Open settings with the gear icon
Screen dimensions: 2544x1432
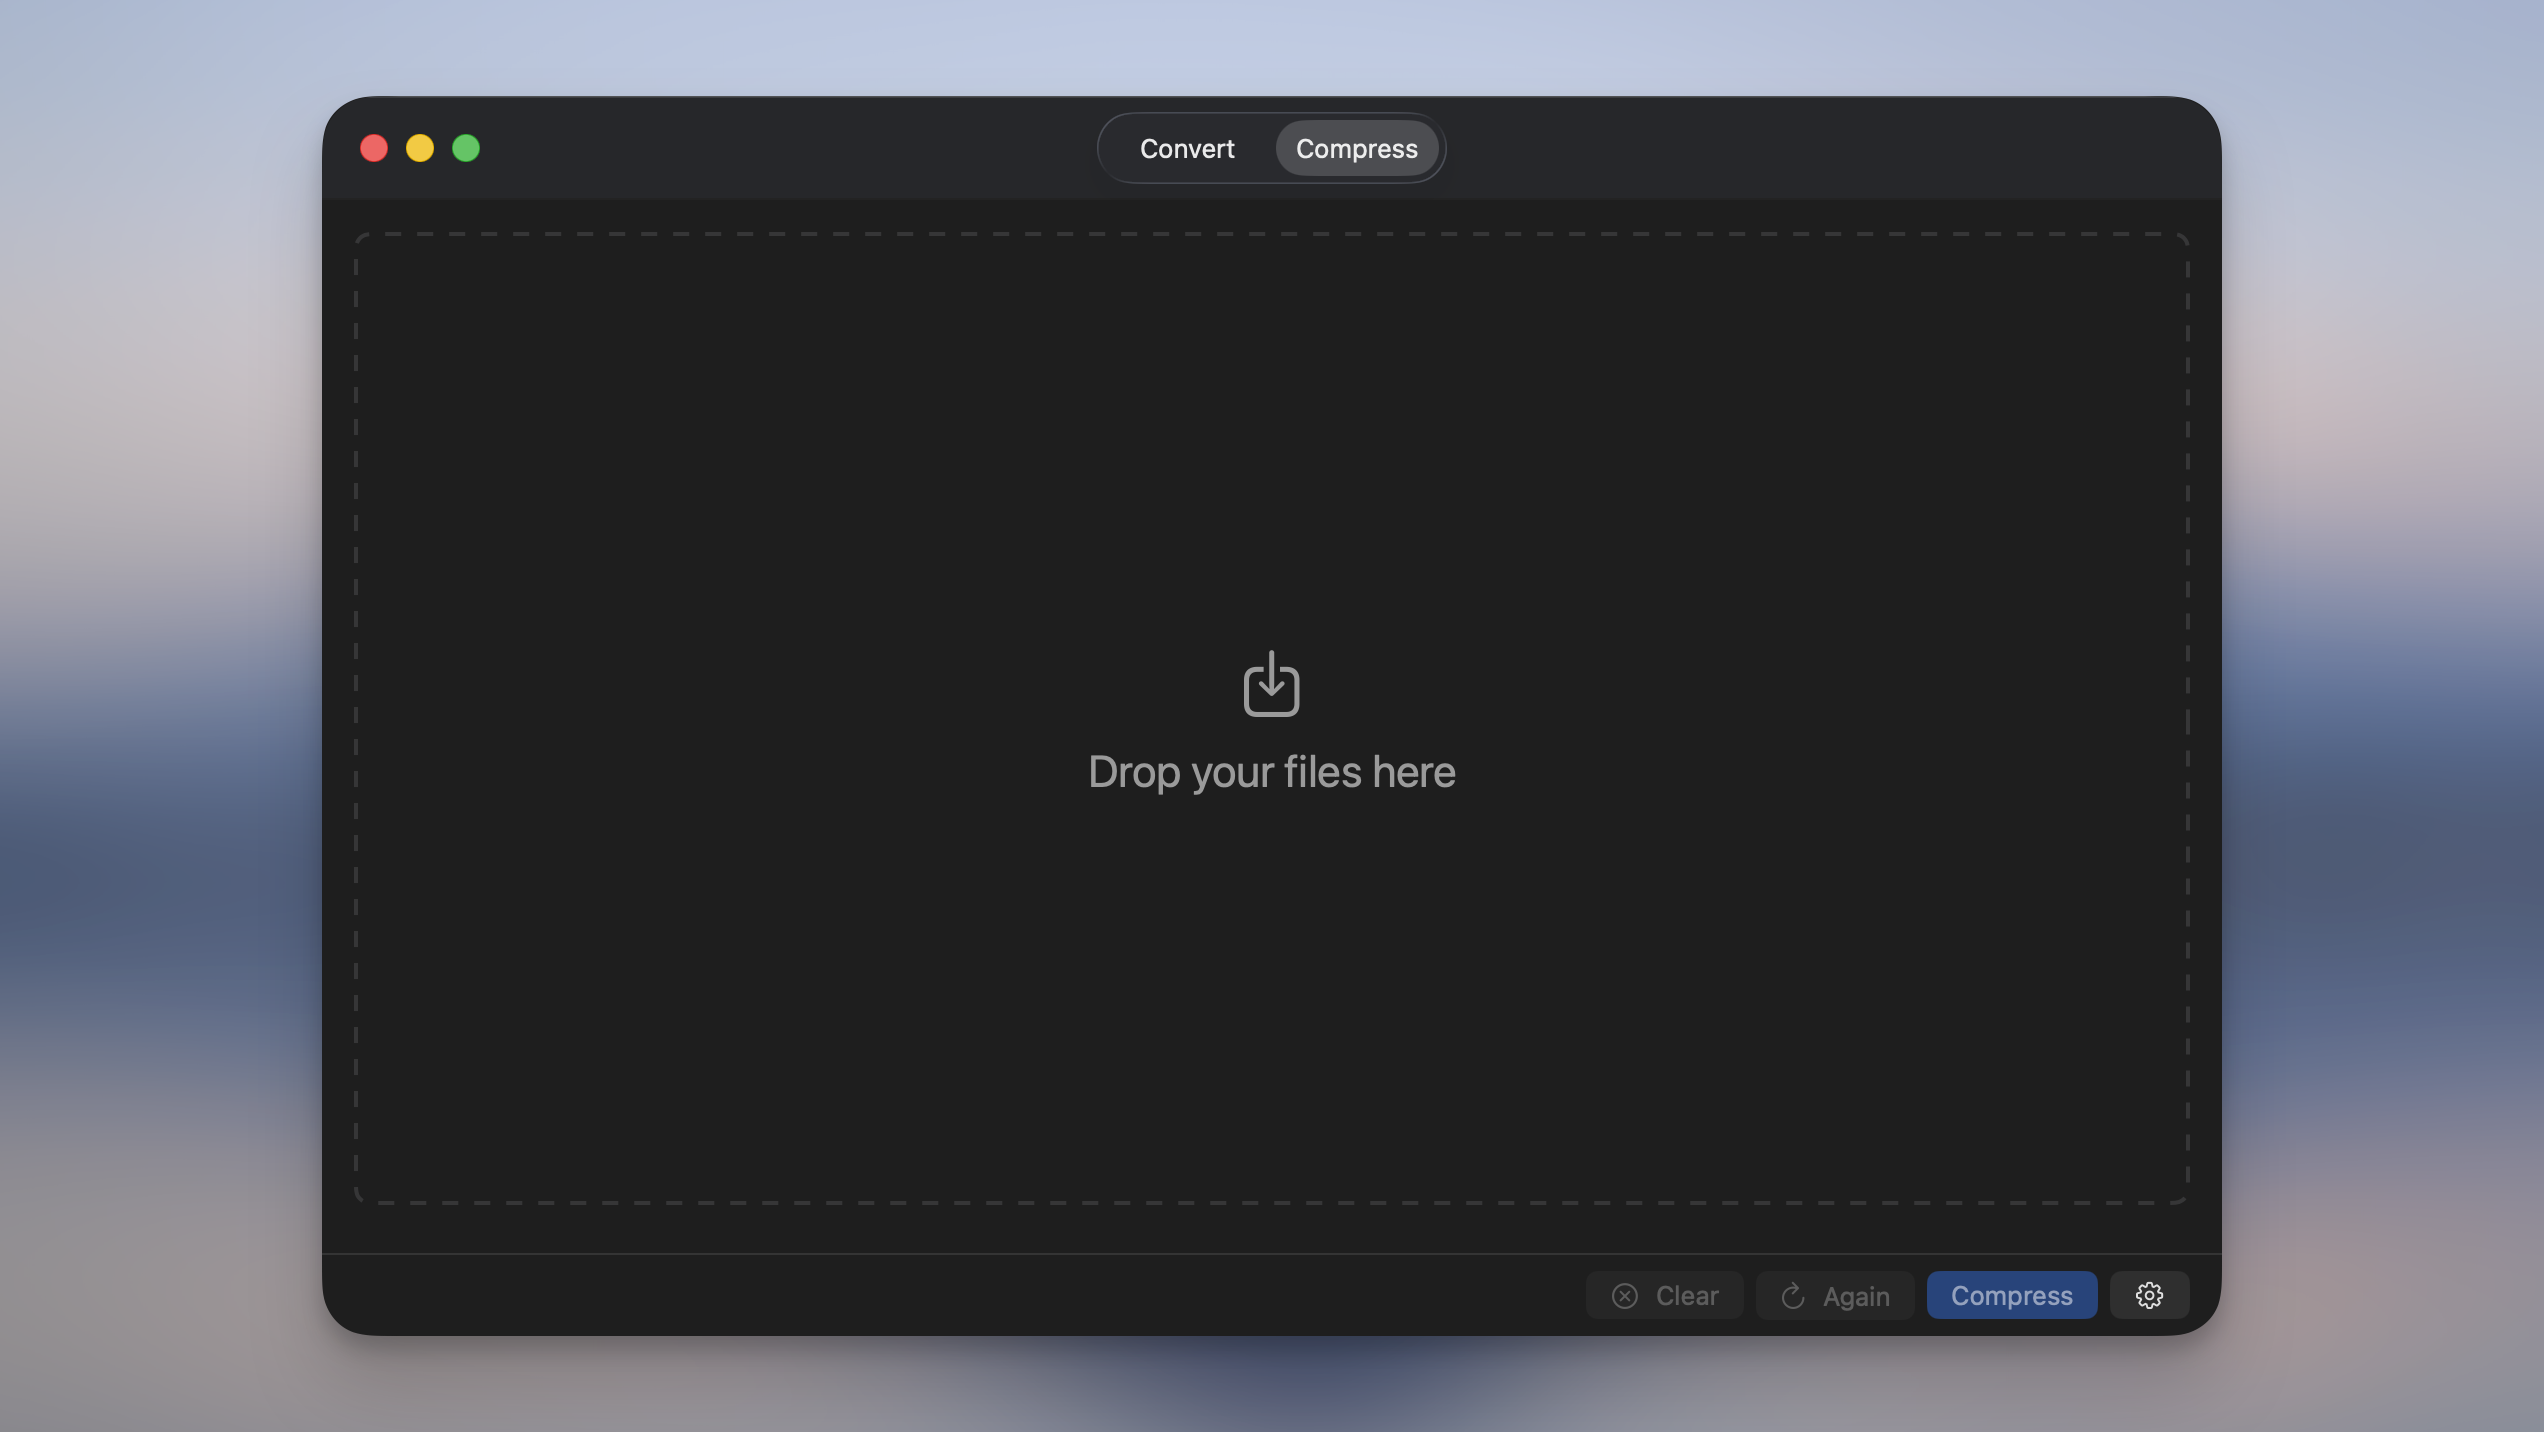click(x=2149, y=1295)
